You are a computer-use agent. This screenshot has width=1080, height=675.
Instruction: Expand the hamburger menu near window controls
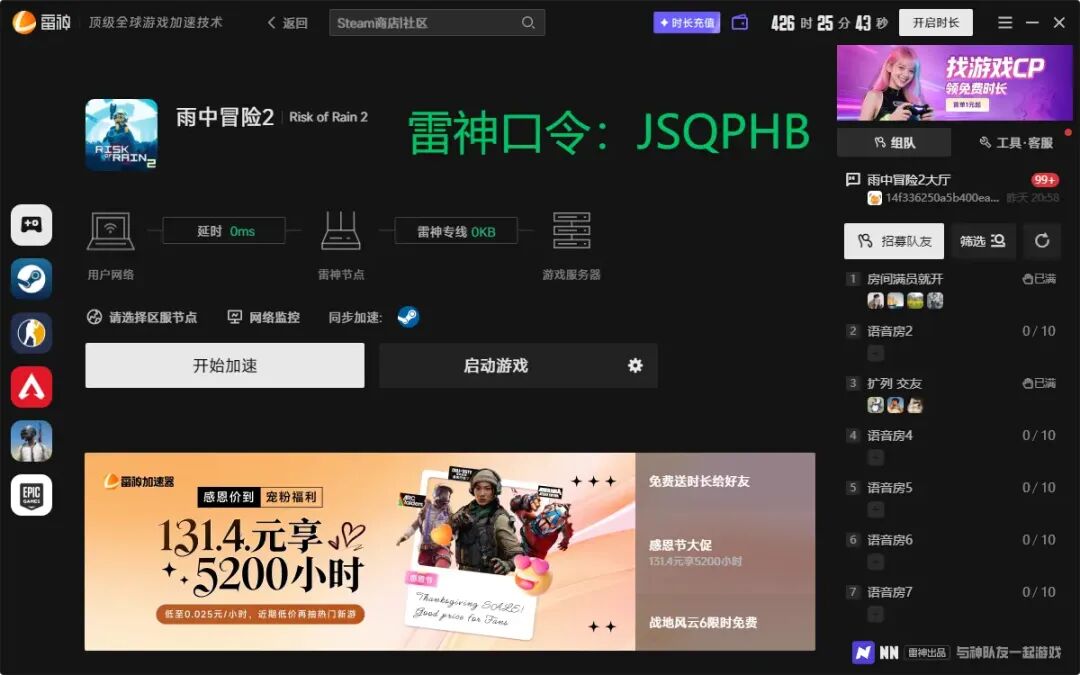click(x=1005, y=21)
